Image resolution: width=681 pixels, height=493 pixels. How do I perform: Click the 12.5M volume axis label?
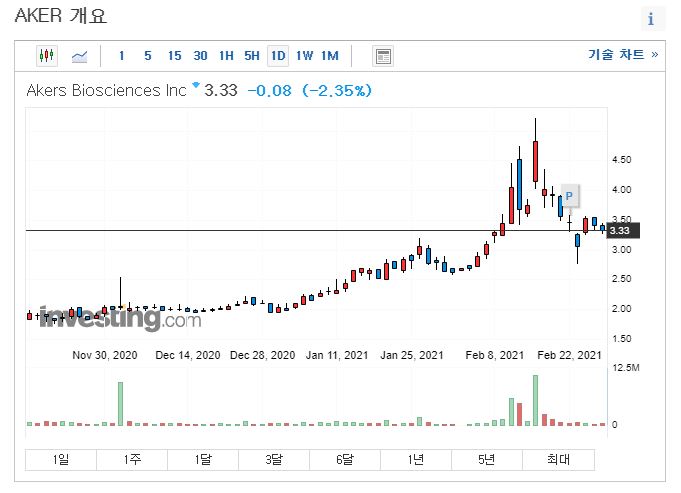(626, 368)
